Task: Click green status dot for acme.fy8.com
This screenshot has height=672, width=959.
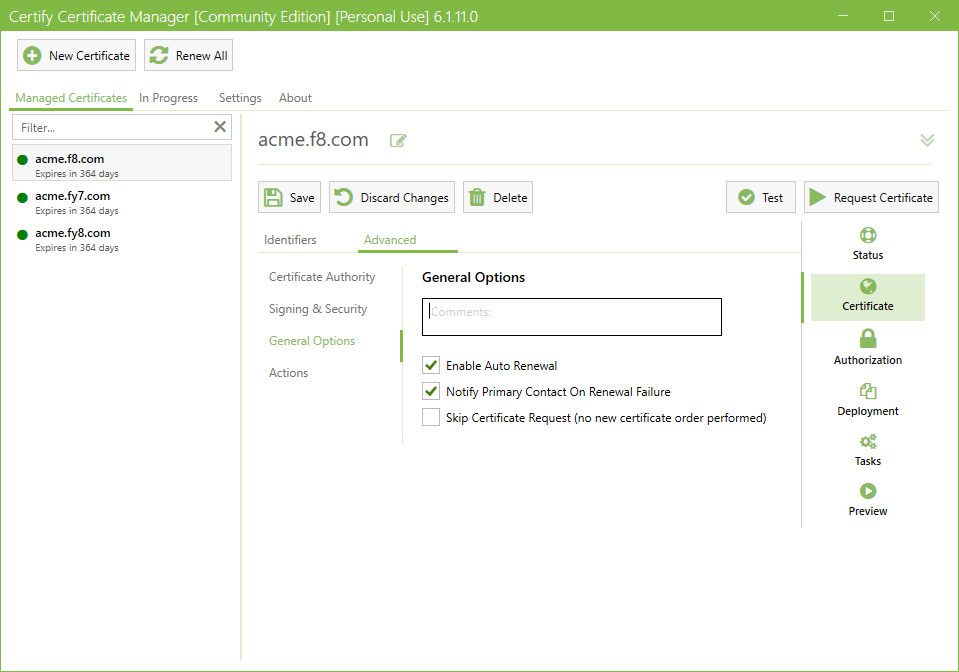Action: pyautogui.click(x=23, y=235)
